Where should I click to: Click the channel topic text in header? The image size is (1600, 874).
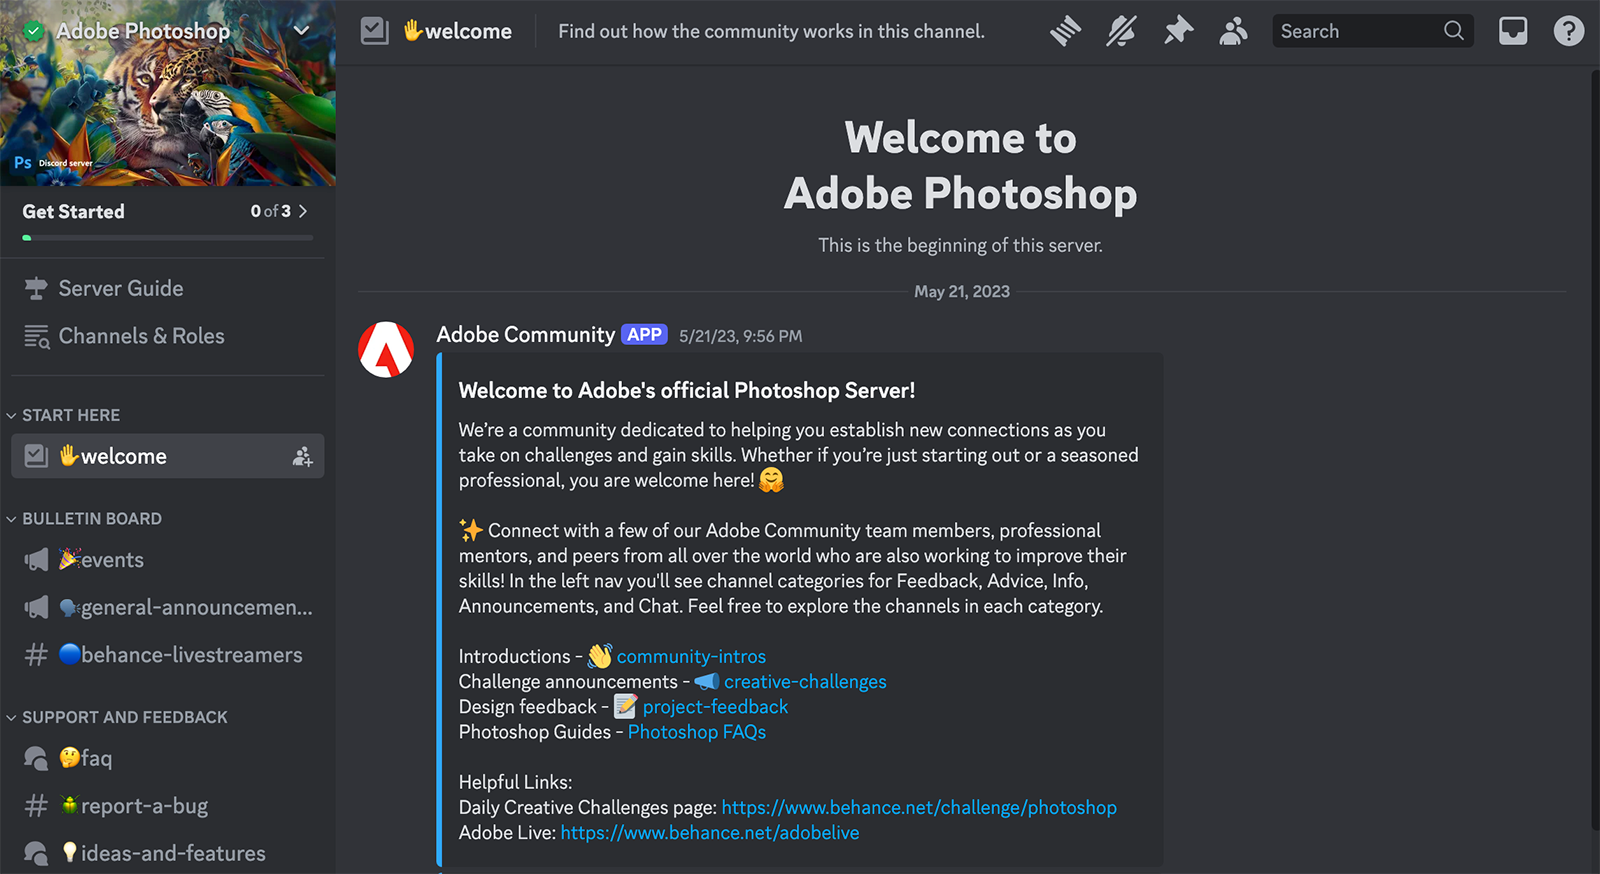(x=771, y=31)
